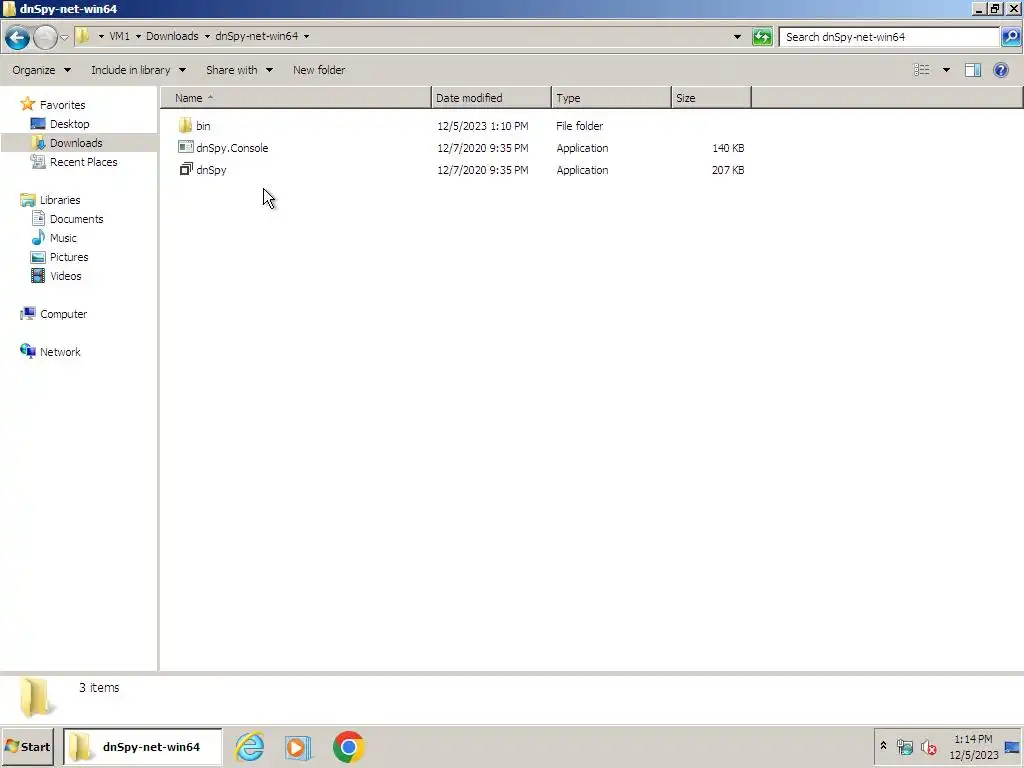Open recent pages dropdown next to Forward
1024x768 pixels.
tap(64, 37)
